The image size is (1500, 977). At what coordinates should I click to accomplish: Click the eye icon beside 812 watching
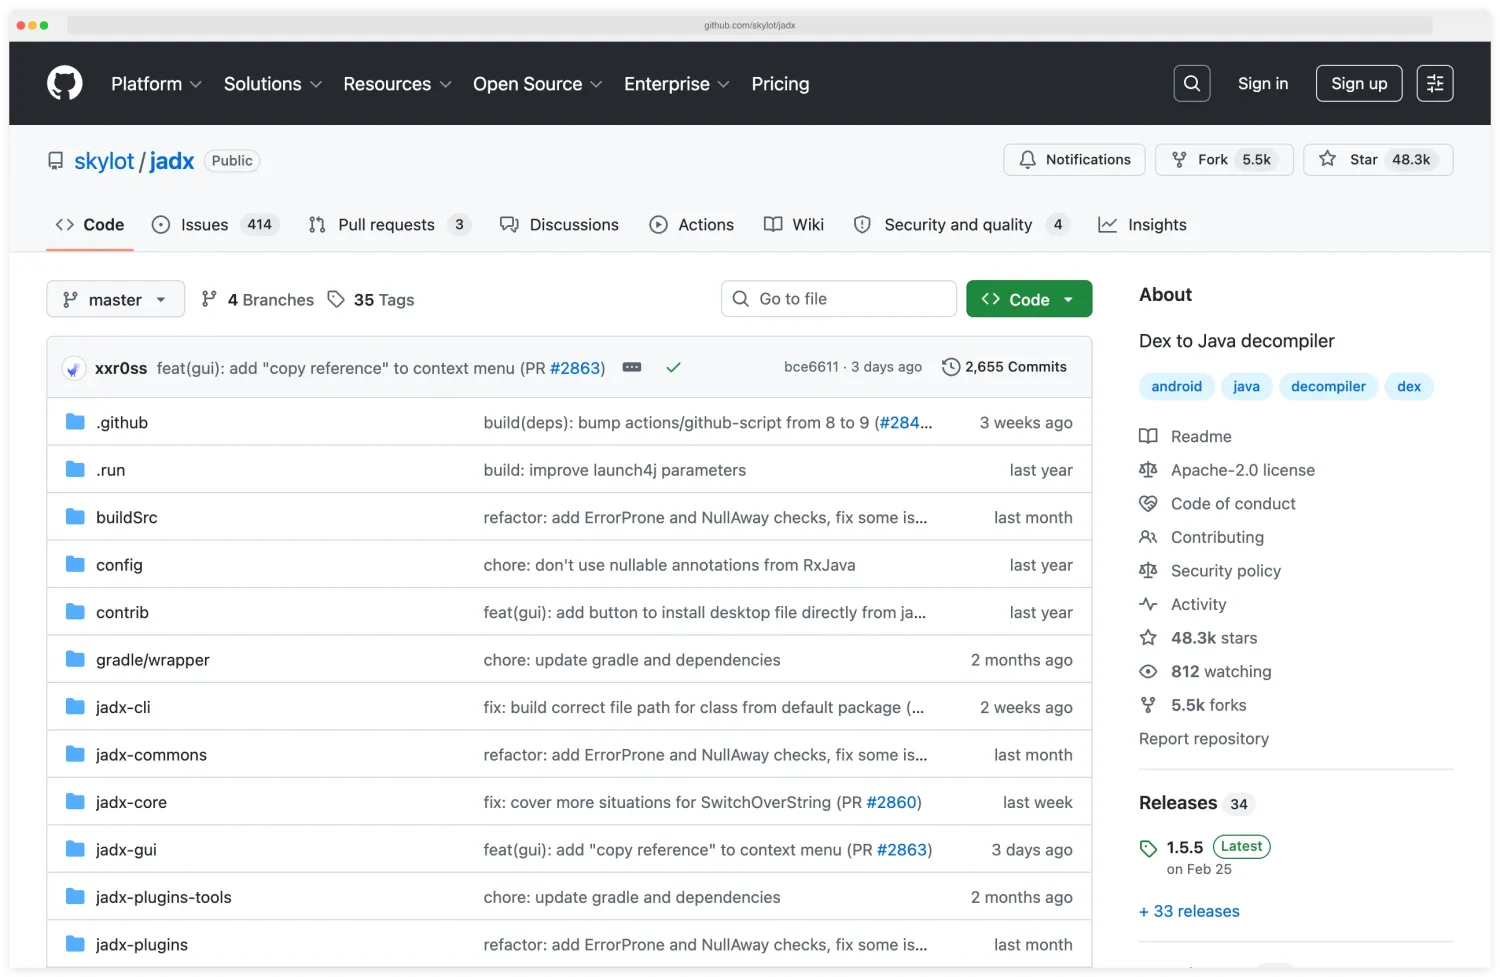click(1148, 671)
